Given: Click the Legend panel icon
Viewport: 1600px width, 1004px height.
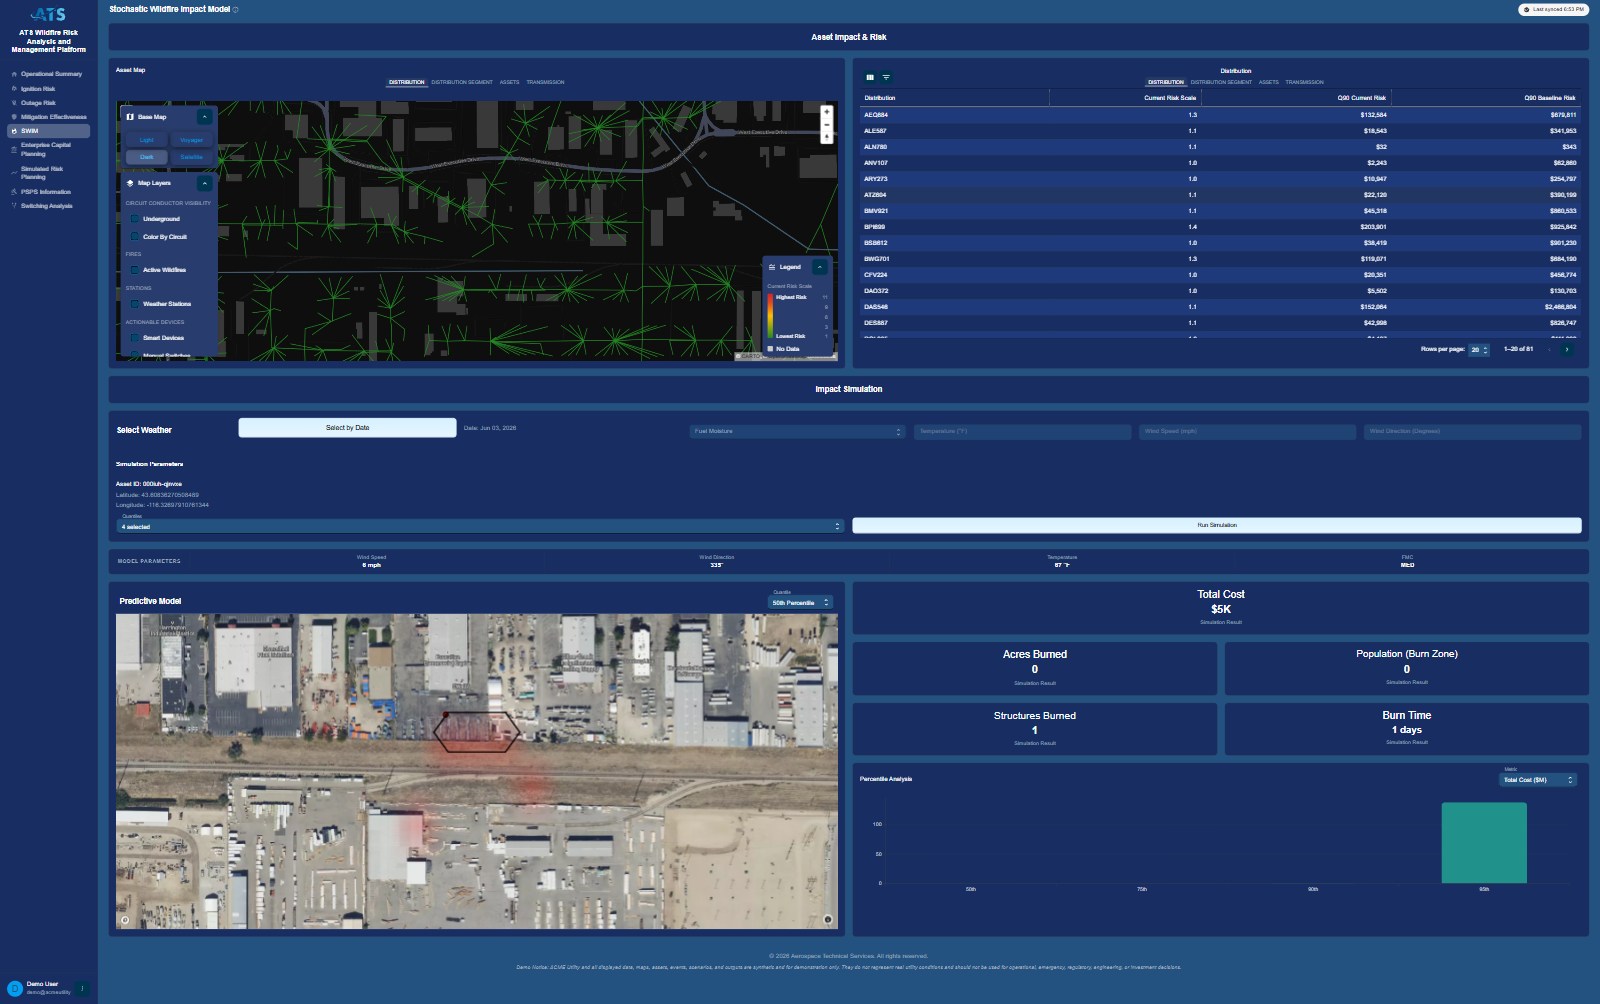Looking at the screenshot, I should pos(772,267).
